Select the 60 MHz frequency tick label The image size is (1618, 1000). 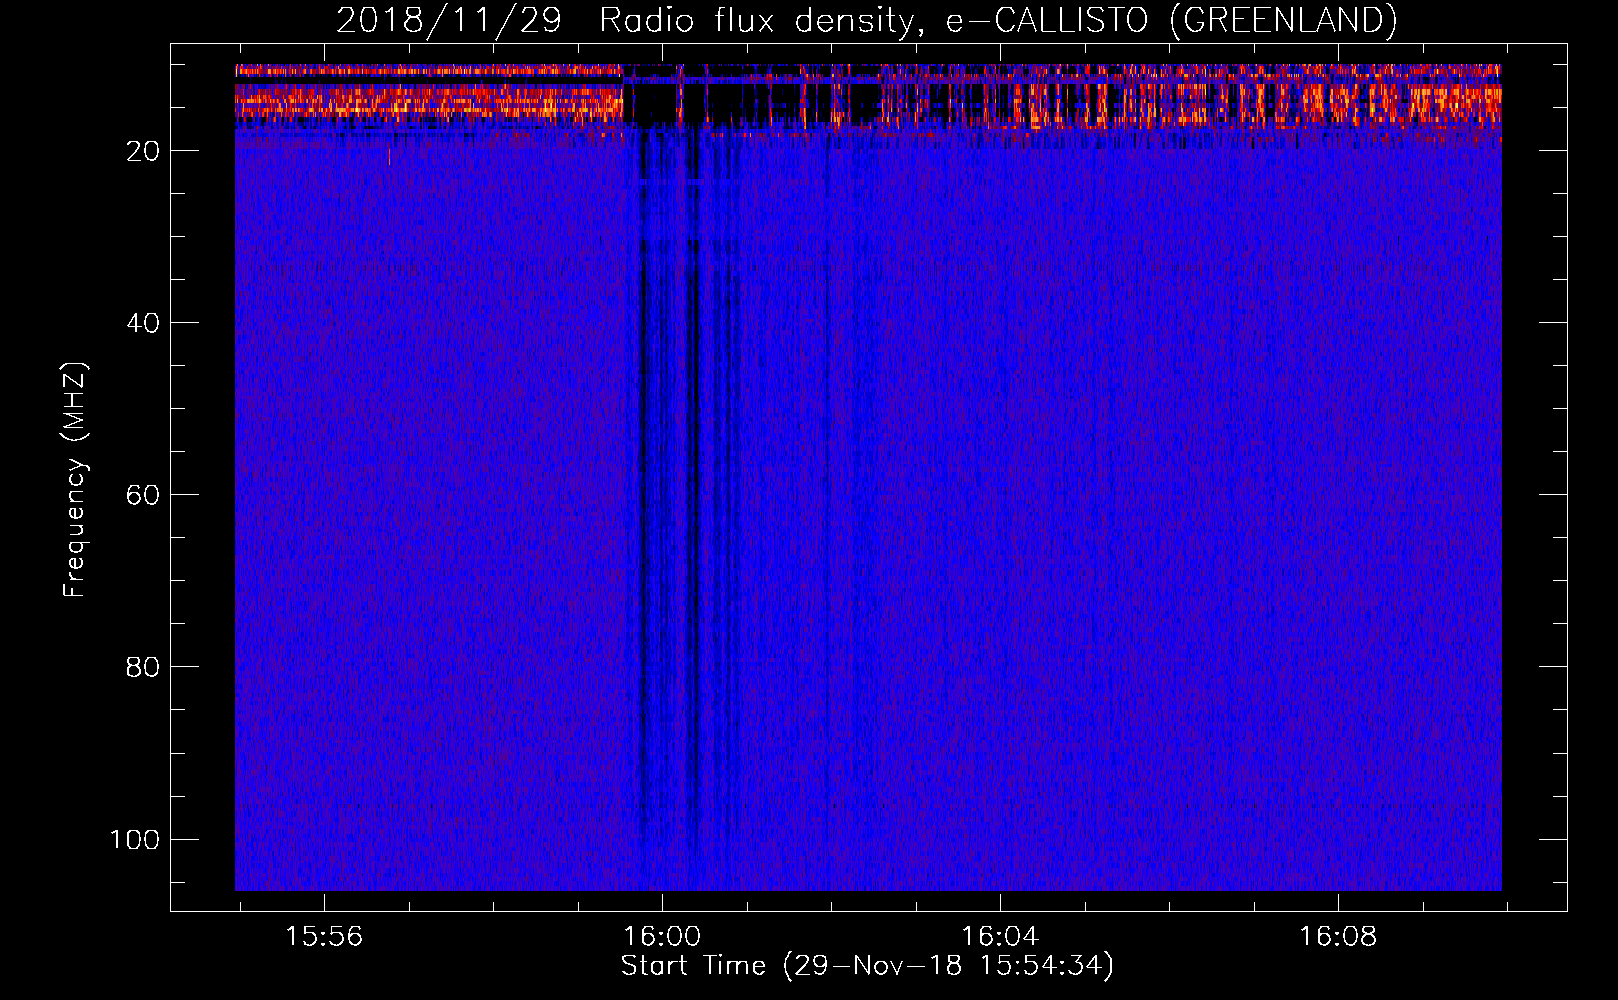point(143,495)
